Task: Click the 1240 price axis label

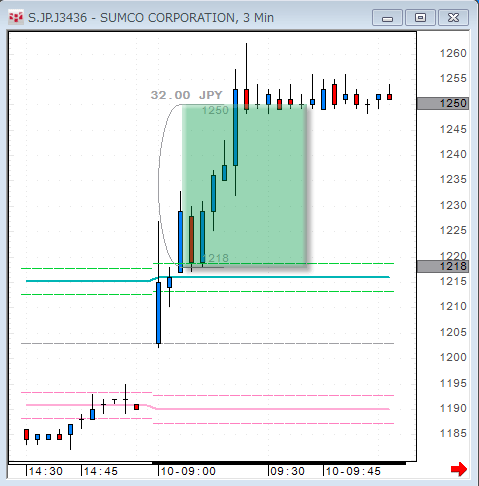Action: [453, 154]
